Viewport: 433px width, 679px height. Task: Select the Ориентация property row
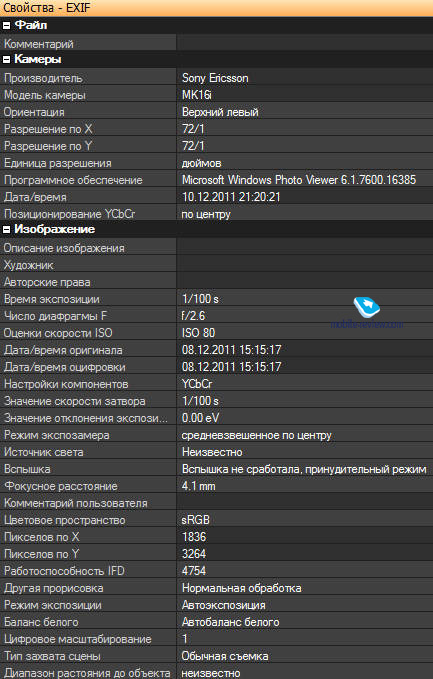[216, 112]
